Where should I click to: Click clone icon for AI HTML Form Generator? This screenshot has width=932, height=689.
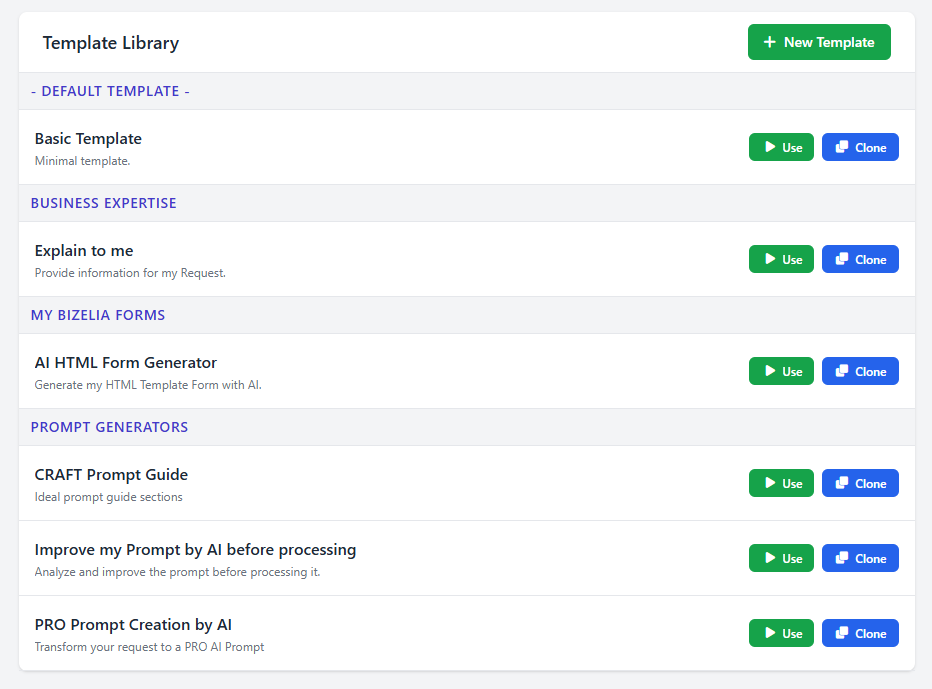[x=842, y=371]
